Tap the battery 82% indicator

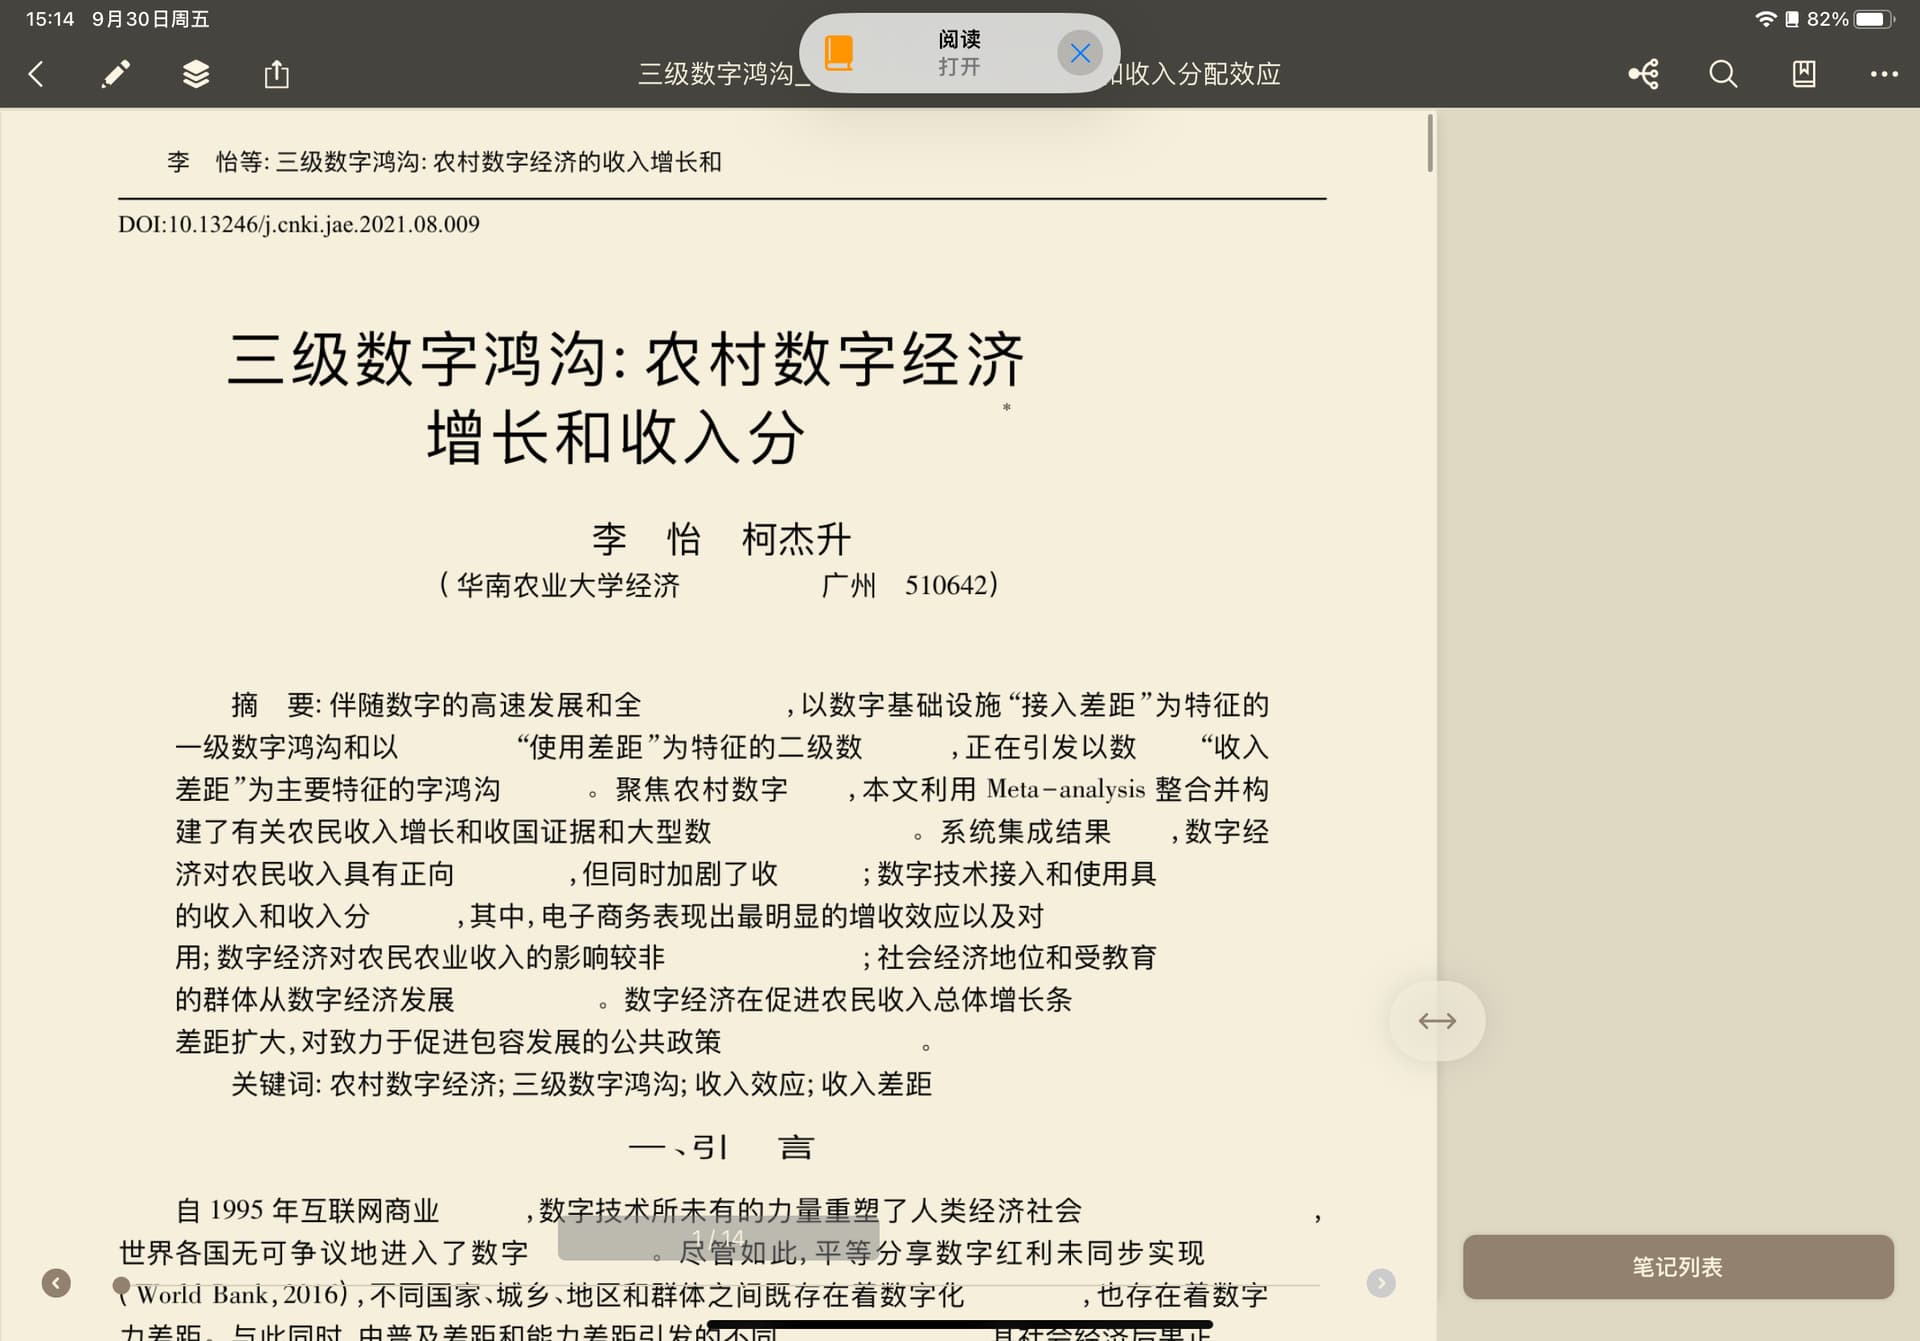click(1850, 19)
